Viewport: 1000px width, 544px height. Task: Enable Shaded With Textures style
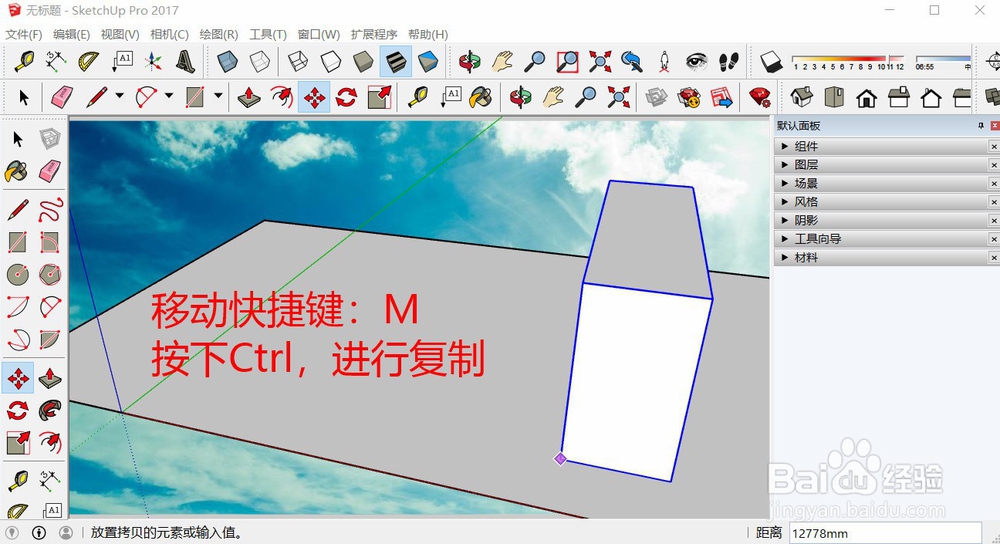pyautogui.click(x=395, y=61)
